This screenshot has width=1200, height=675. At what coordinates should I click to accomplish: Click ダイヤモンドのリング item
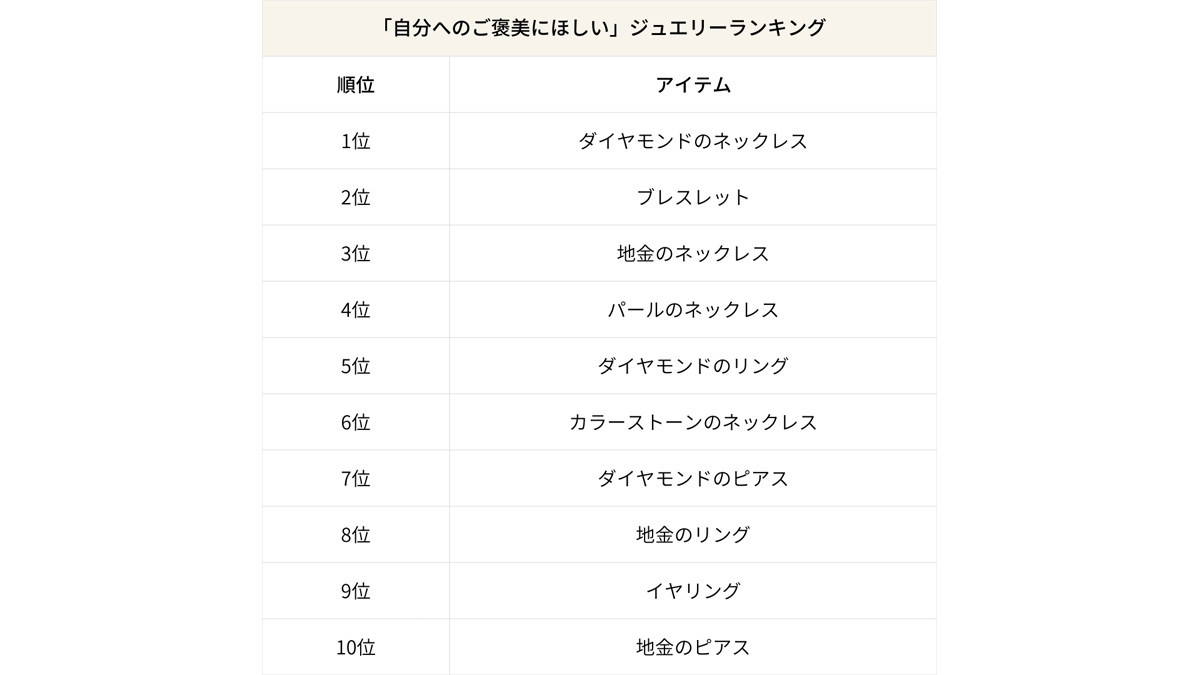pyautogui.click(x=692, y=366)
